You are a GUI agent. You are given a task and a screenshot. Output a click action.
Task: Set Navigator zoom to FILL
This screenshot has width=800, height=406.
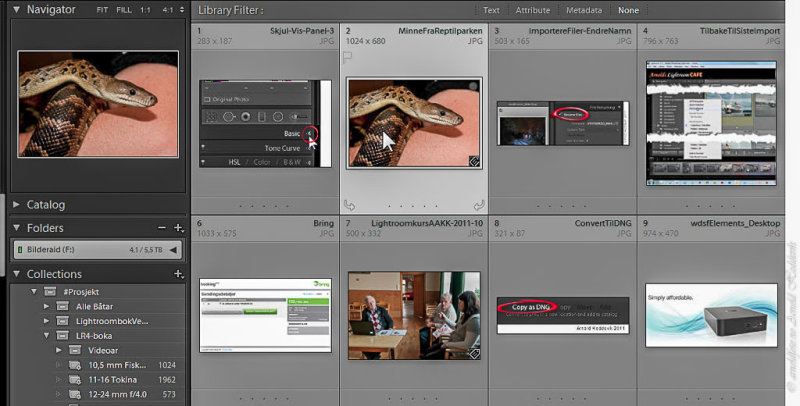[x=124, y=10]
